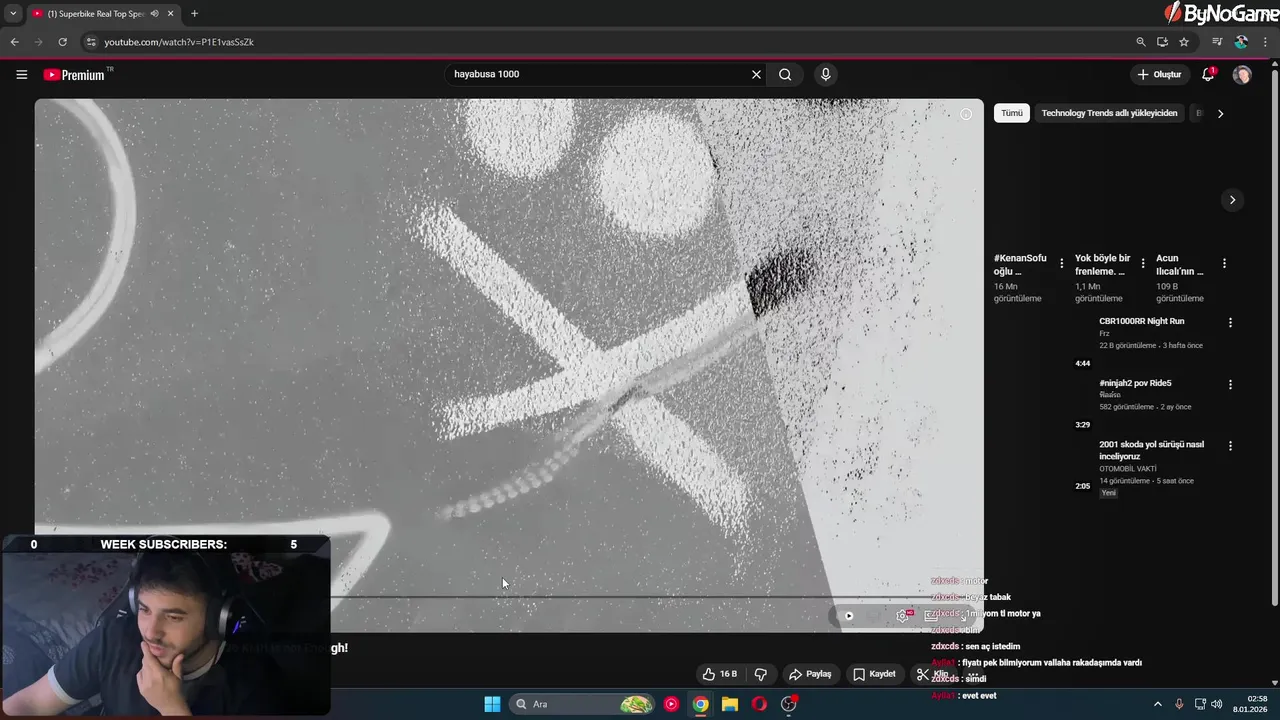The image size is (1280, 720).
Task: Enter fullscreen in video player
Action: (x=962, y=617)
